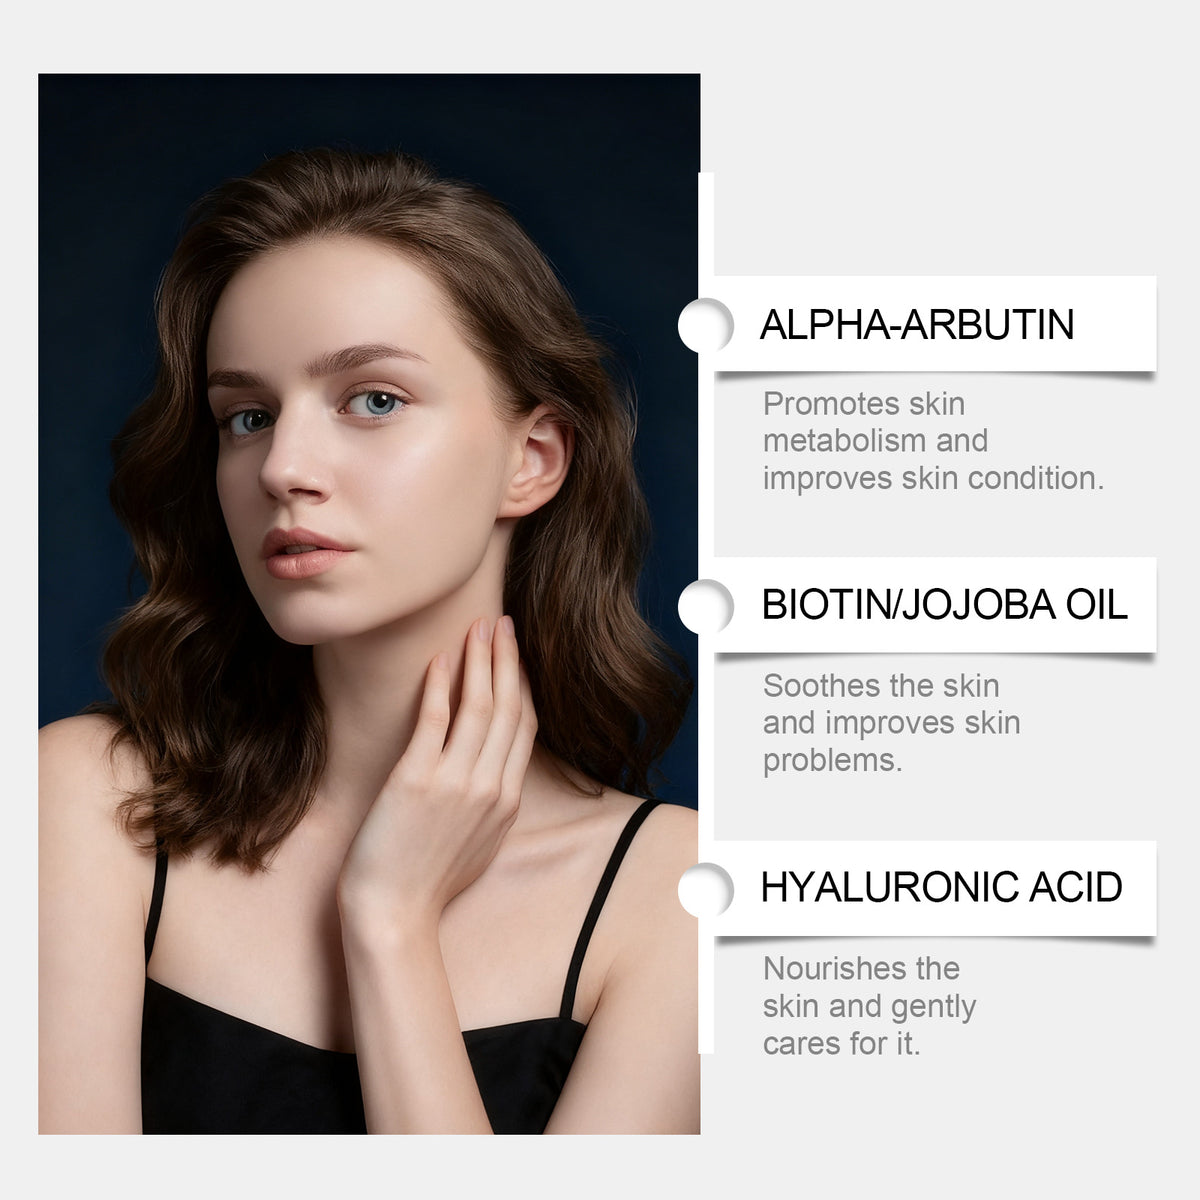Screen dimensions: 1200x1200
Task: Click the word 'improves skin condition.'
Action: point(933,478)
